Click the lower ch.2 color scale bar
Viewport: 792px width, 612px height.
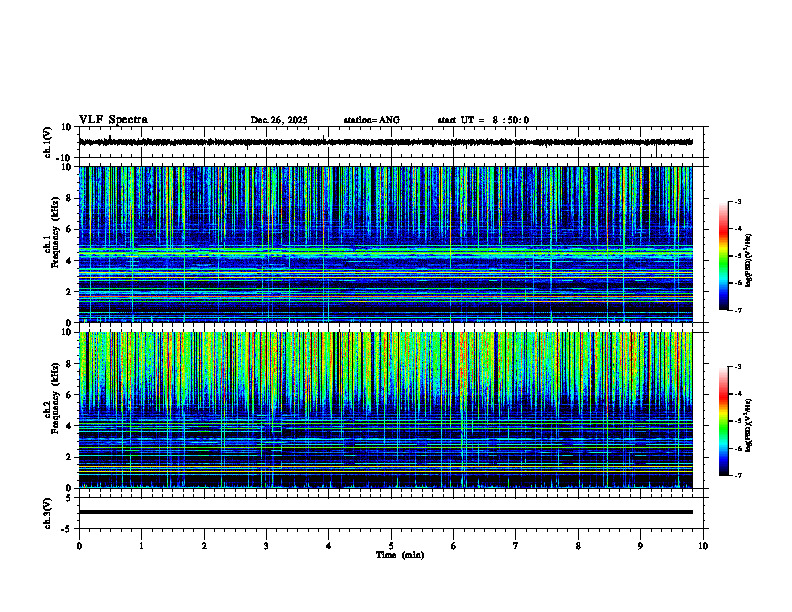[724, 421]
